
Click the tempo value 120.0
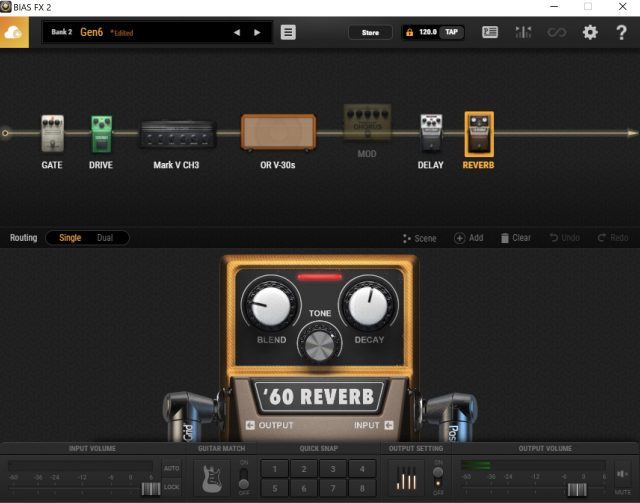(x=427, y=32)
